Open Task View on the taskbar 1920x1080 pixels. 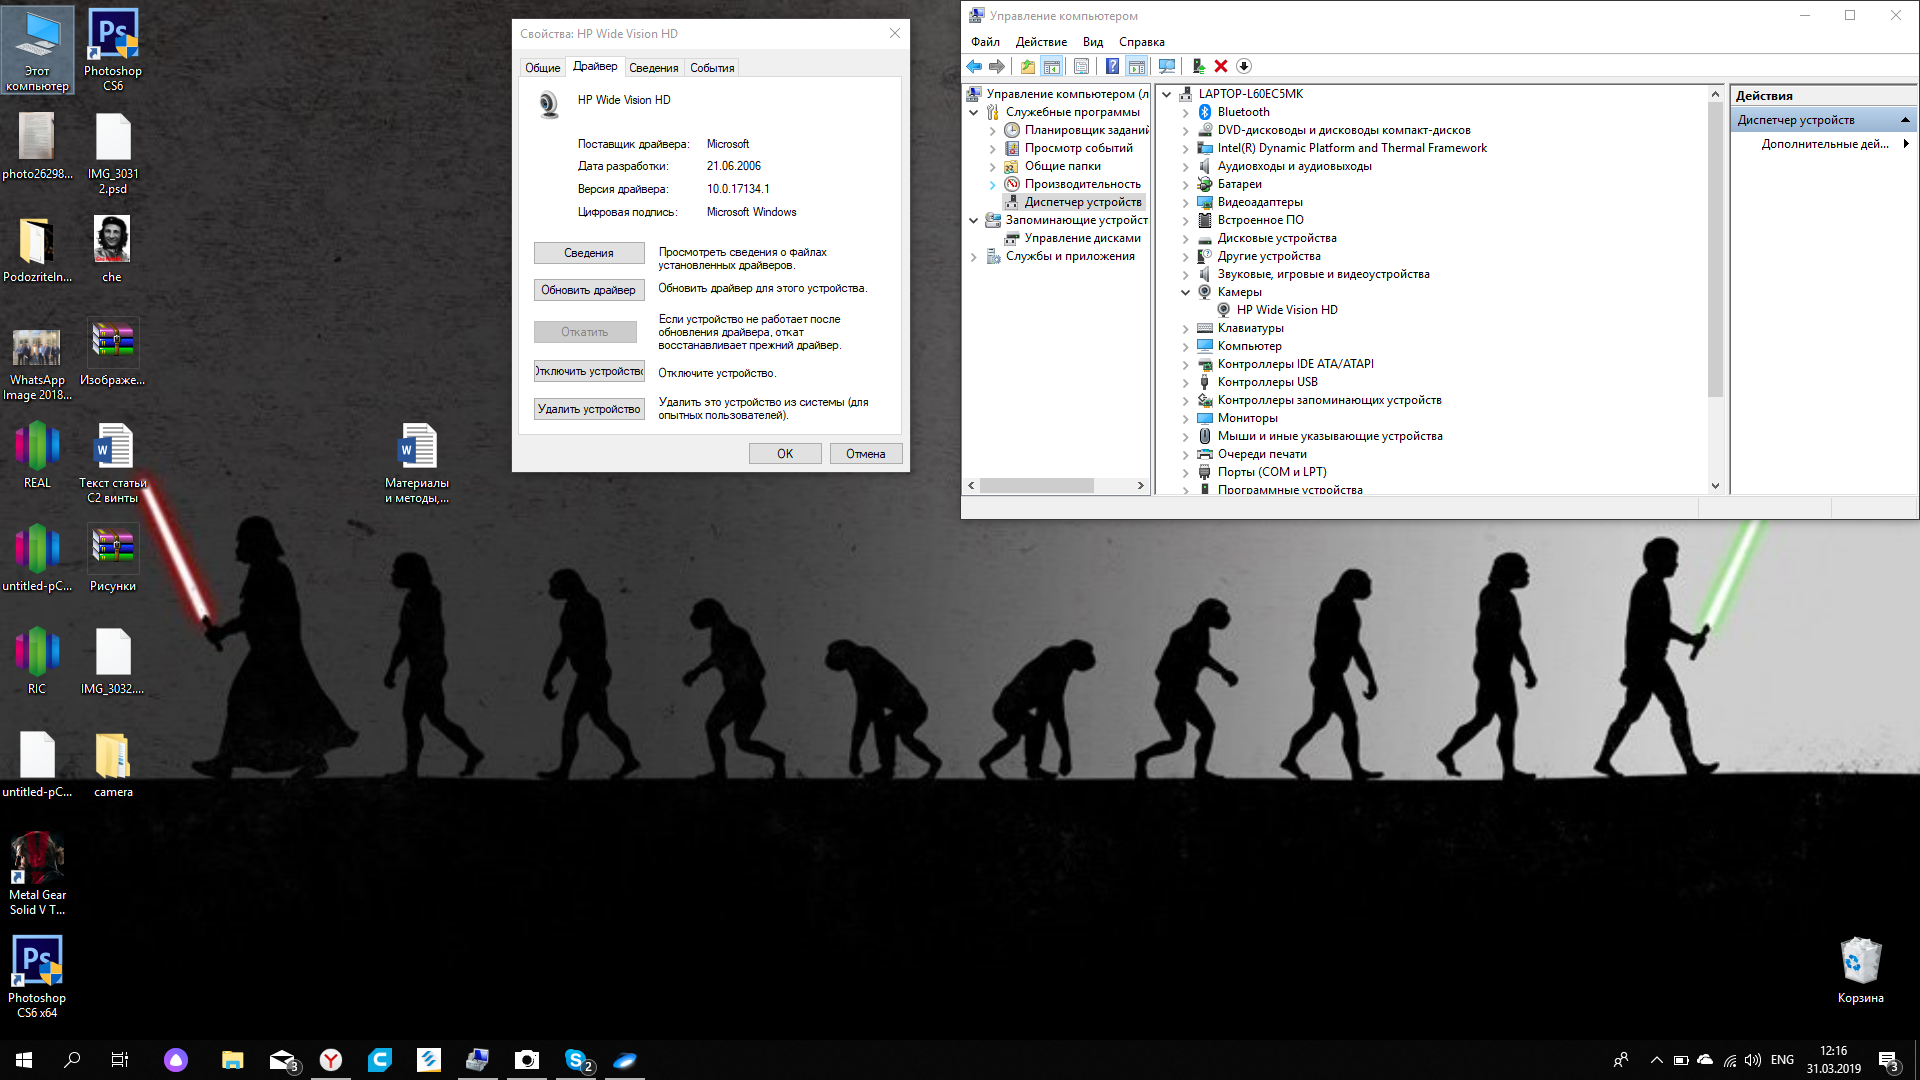point(120,1060)
